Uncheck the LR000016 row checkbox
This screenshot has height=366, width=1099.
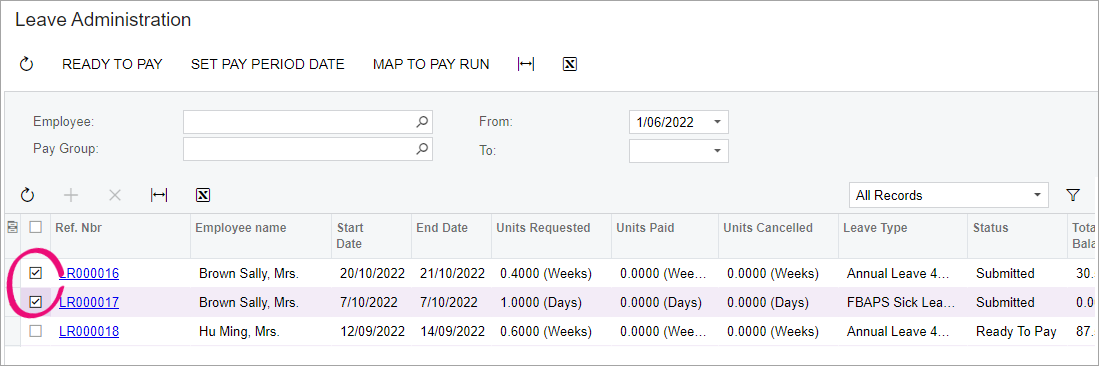pos(36,273)
